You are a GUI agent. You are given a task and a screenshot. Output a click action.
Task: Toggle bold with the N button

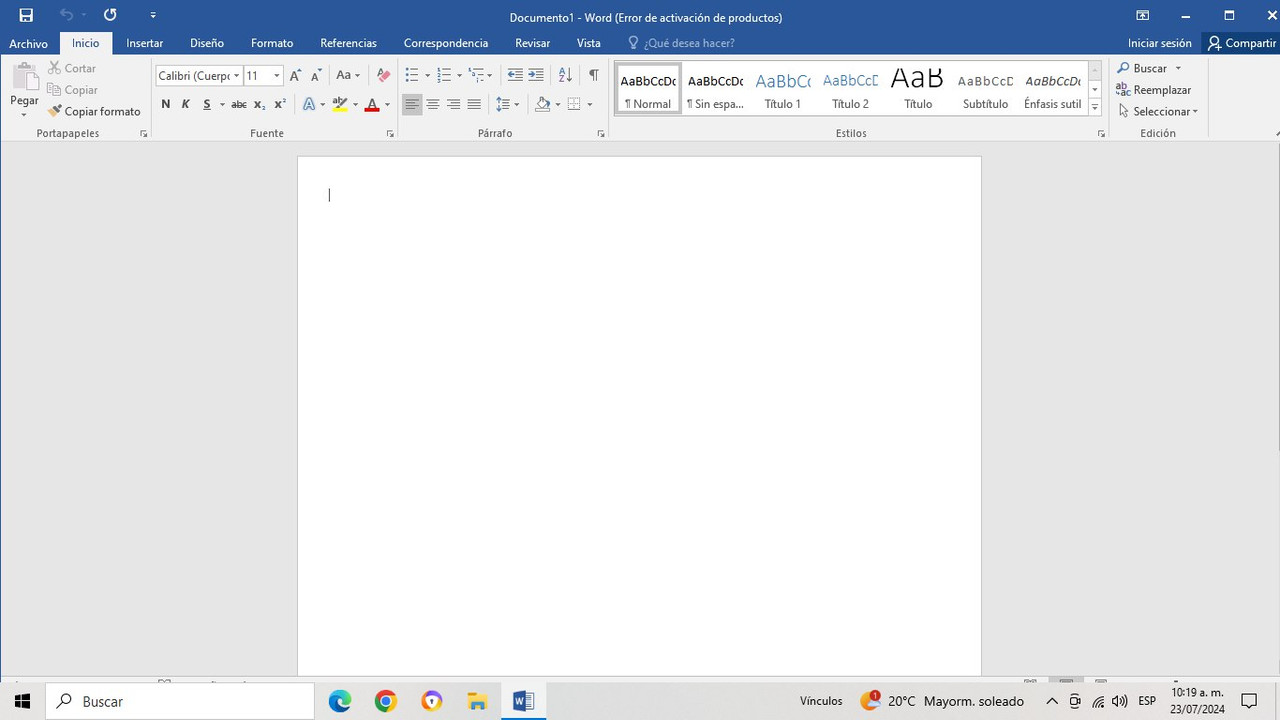tap(165, 104)
